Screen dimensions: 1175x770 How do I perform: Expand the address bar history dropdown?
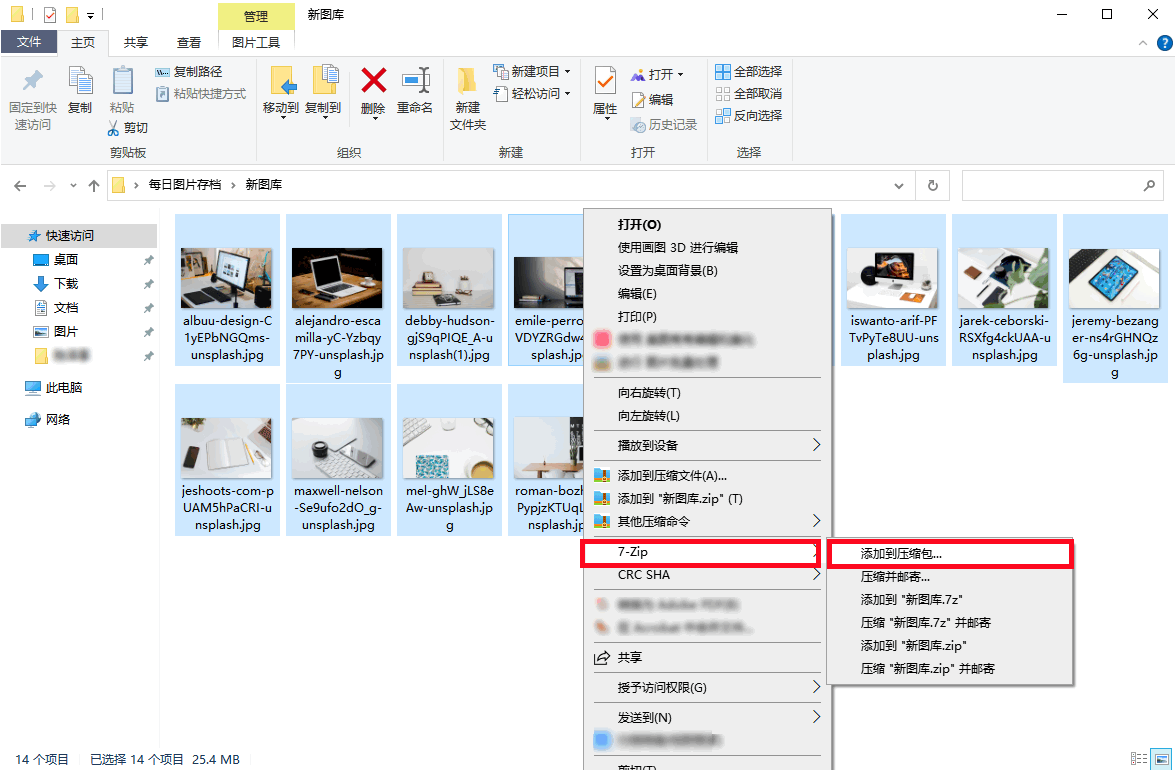point(898,185)
